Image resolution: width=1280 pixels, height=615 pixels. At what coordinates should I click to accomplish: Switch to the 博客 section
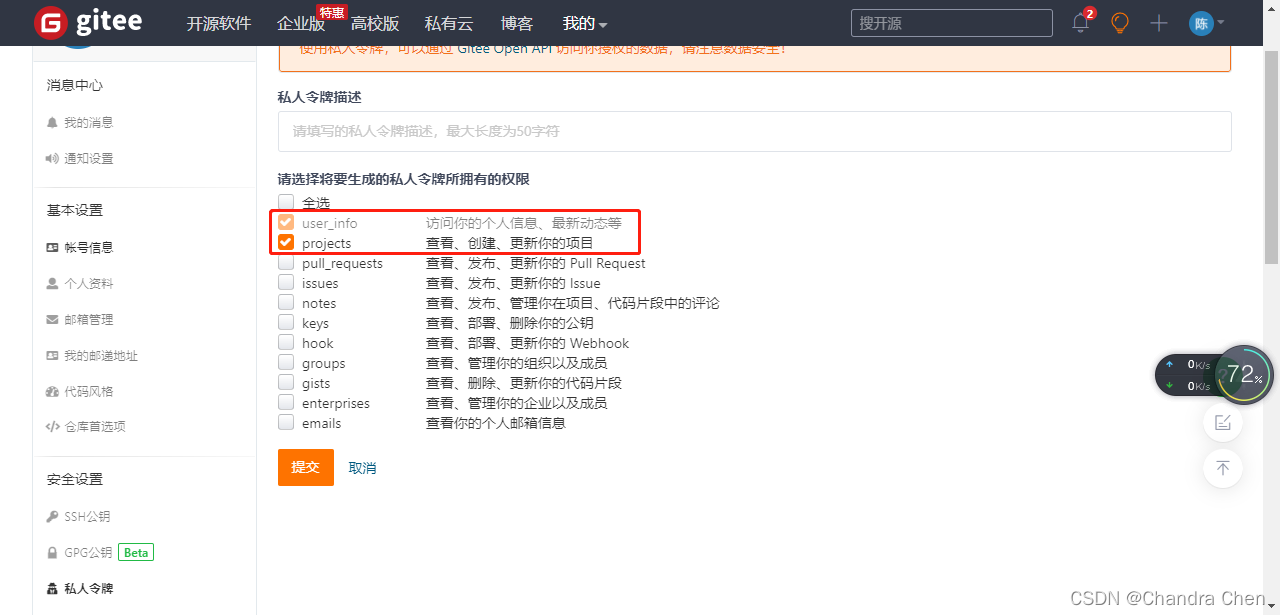click(516, 22)
